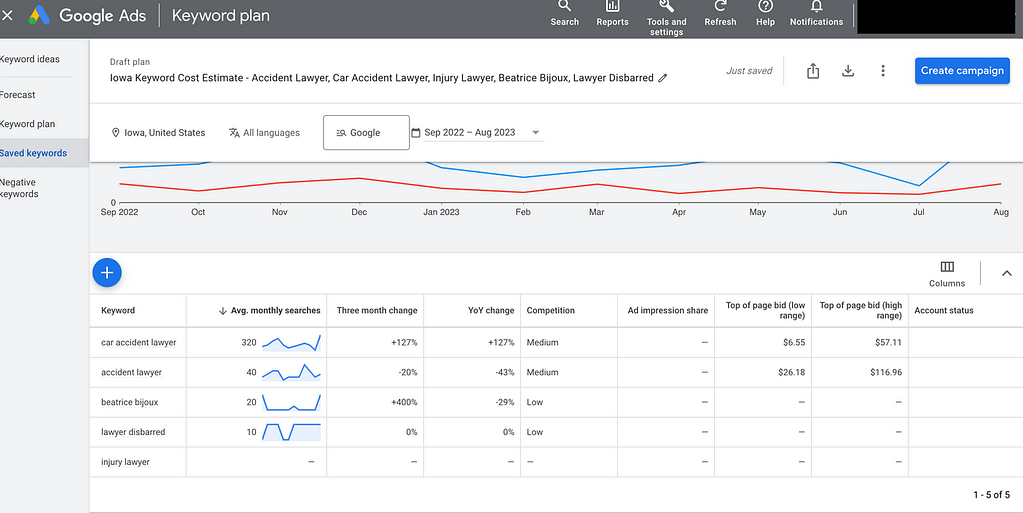Change the Google search network setting
This screenshot has height=513, width=1023.
366,132
